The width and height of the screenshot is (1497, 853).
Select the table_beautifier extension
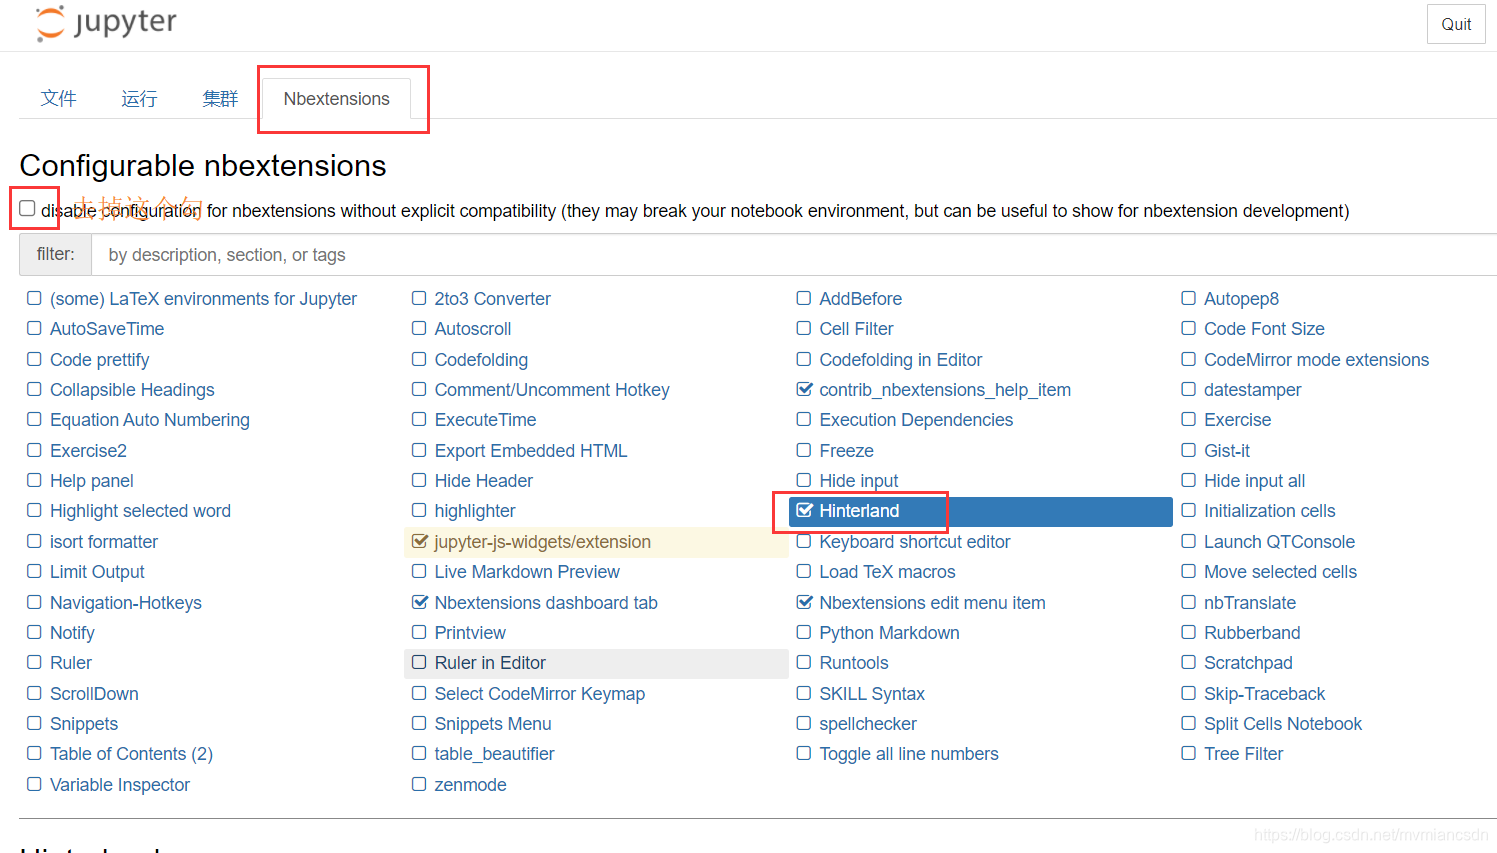pos(494,754)
